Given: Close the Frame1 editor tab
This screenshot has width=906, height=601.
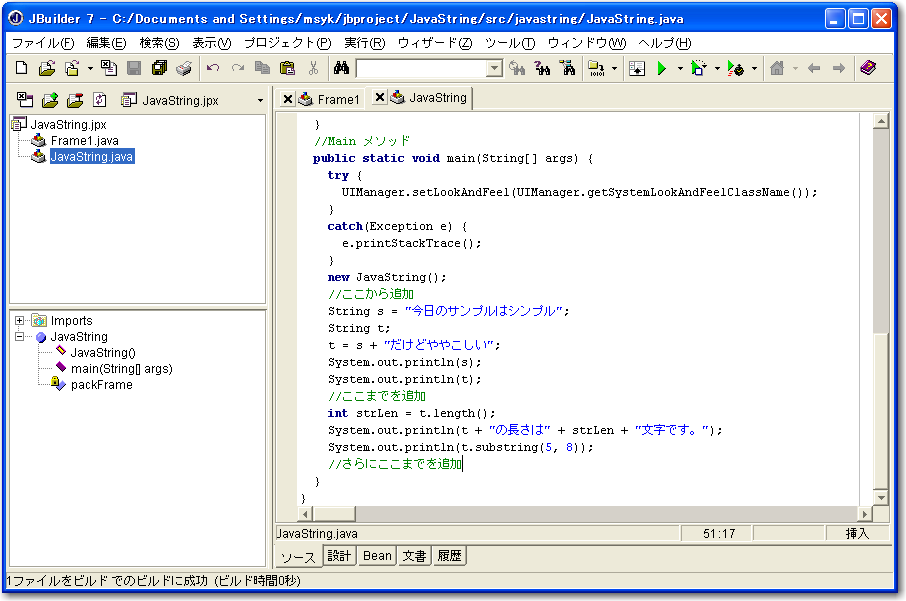Looking at the screenshot, I should (288, 99).
